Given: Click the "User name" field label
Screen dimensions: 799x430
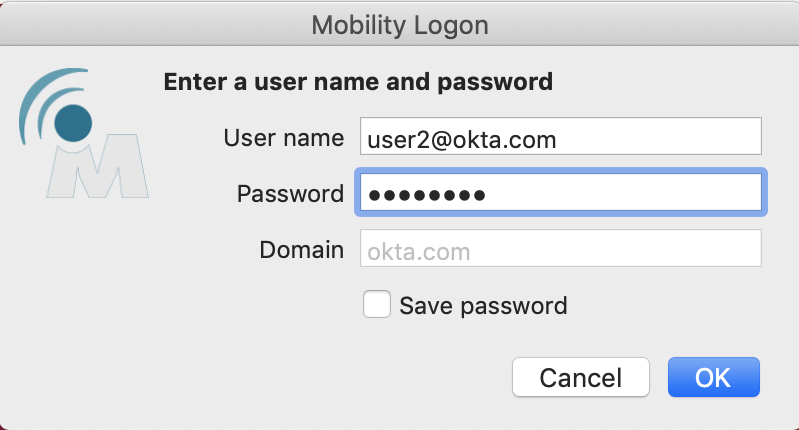Looking at the screenshot, I should coord(284,138).
